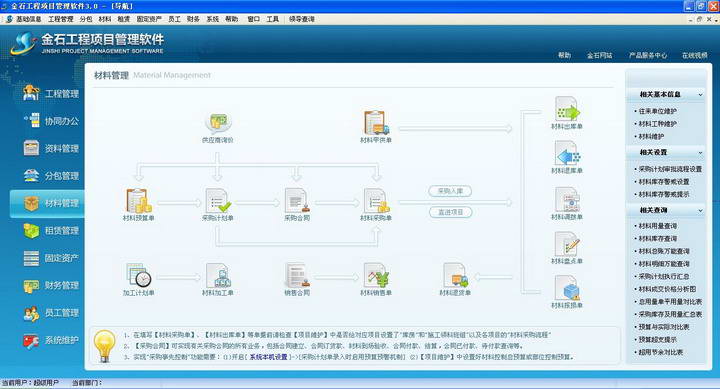Open the 材料 menu
Screen dimensions: 720x389
tap(105, 19)
